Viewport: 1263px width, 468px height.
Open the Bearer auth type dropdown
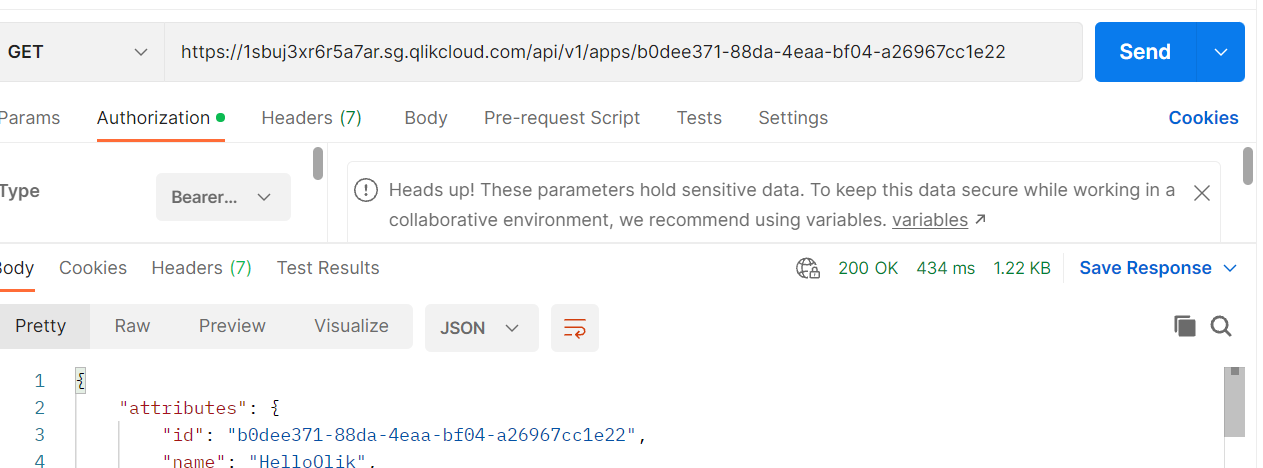coord(223,197)
